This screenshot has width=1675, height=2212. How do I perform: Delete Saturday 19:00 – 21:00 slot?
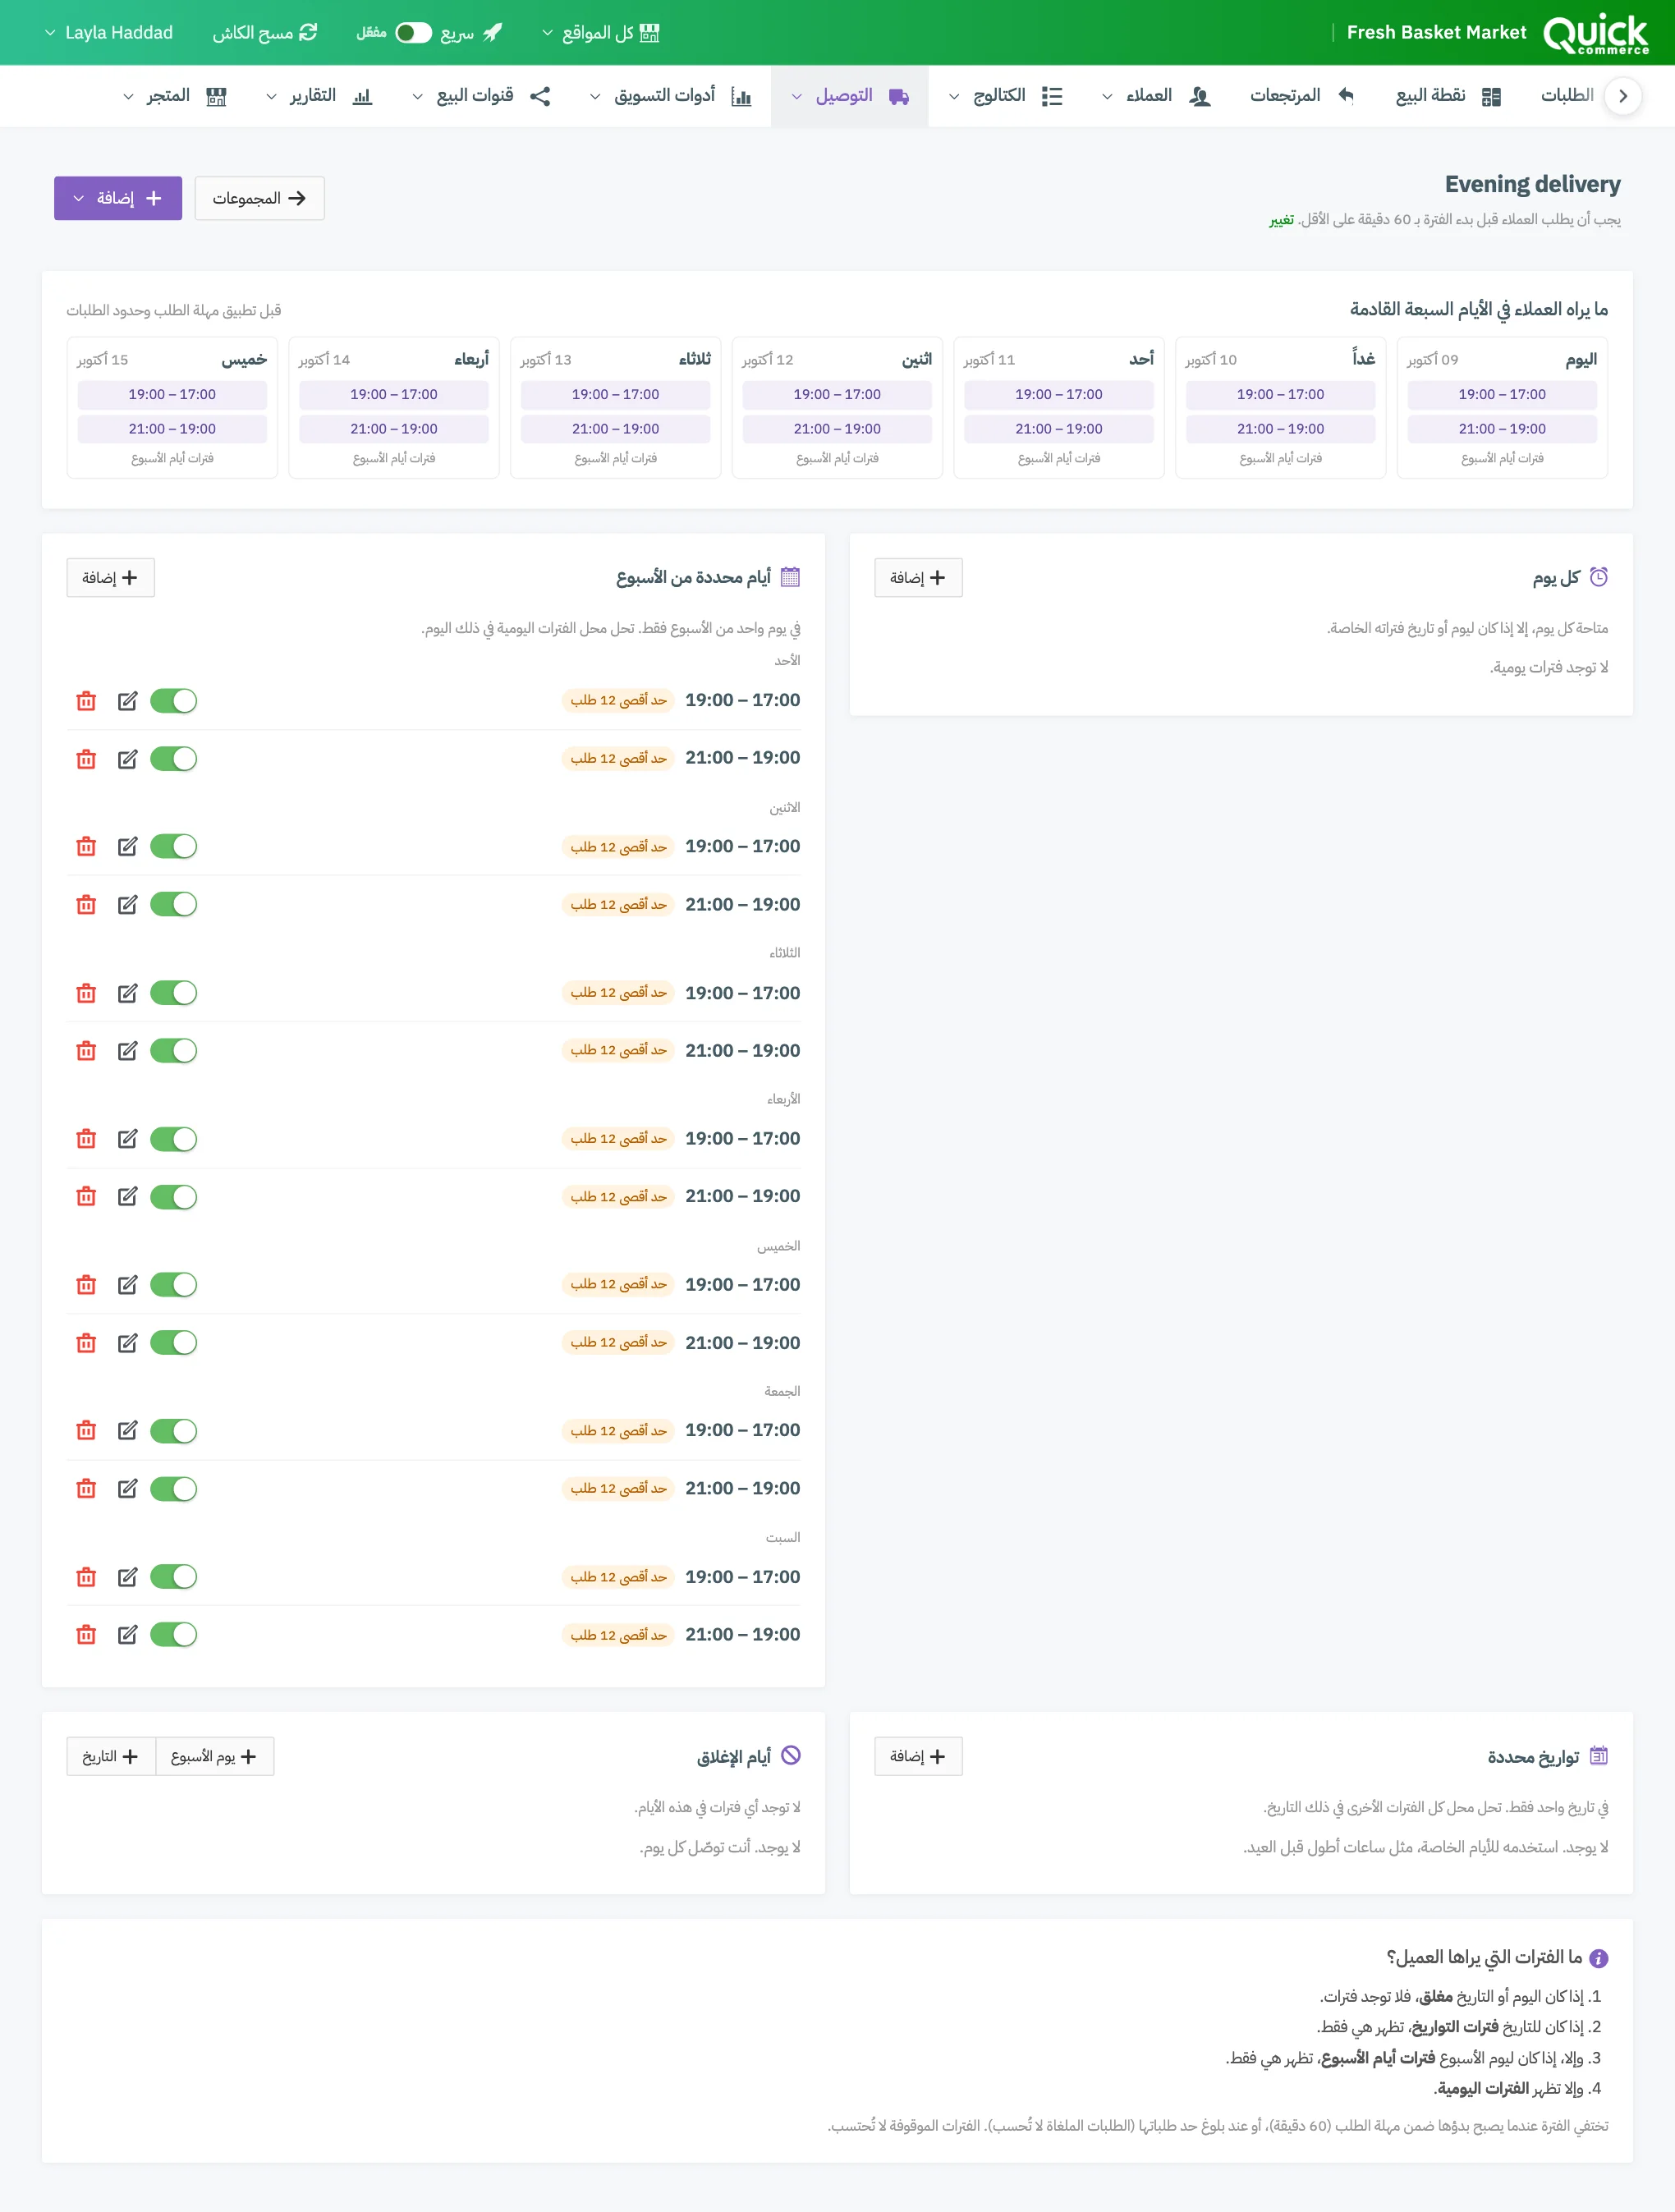[86, 1635]
